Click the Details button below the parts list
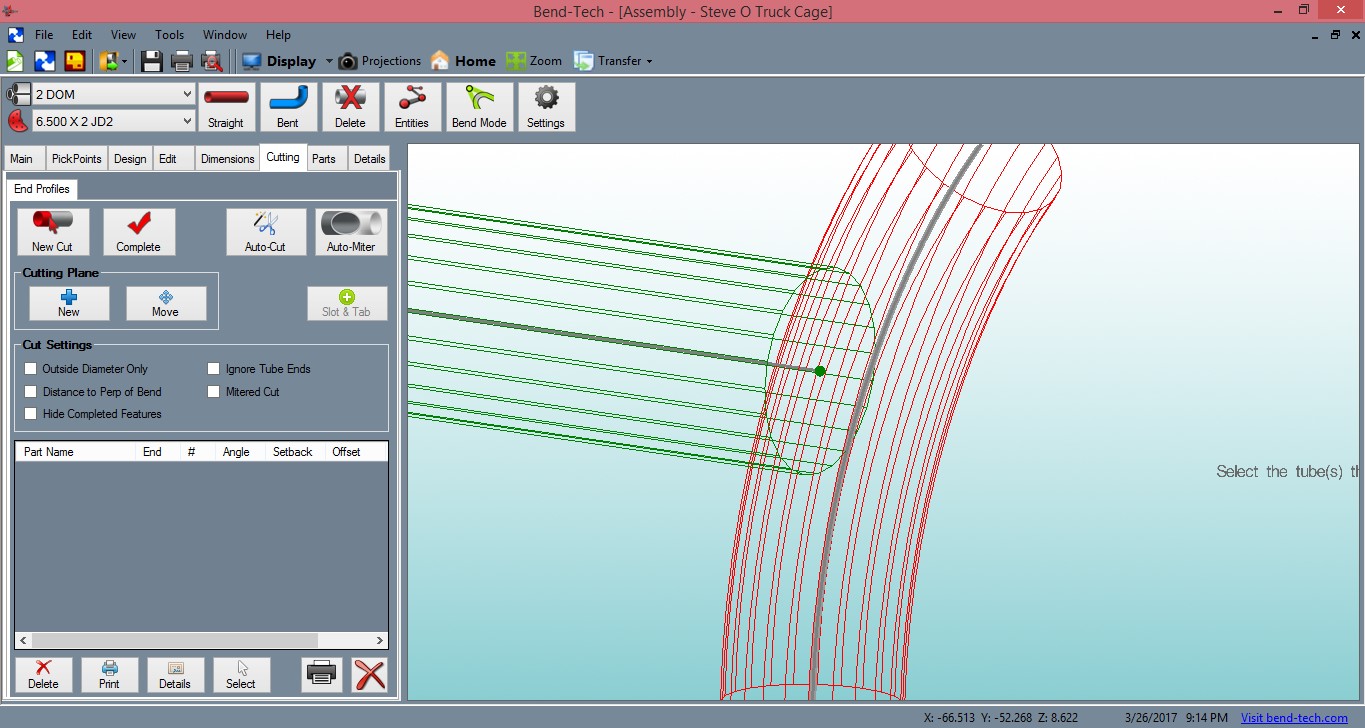This screenshot has width=1365, height=728. click(x=175, y=675)
